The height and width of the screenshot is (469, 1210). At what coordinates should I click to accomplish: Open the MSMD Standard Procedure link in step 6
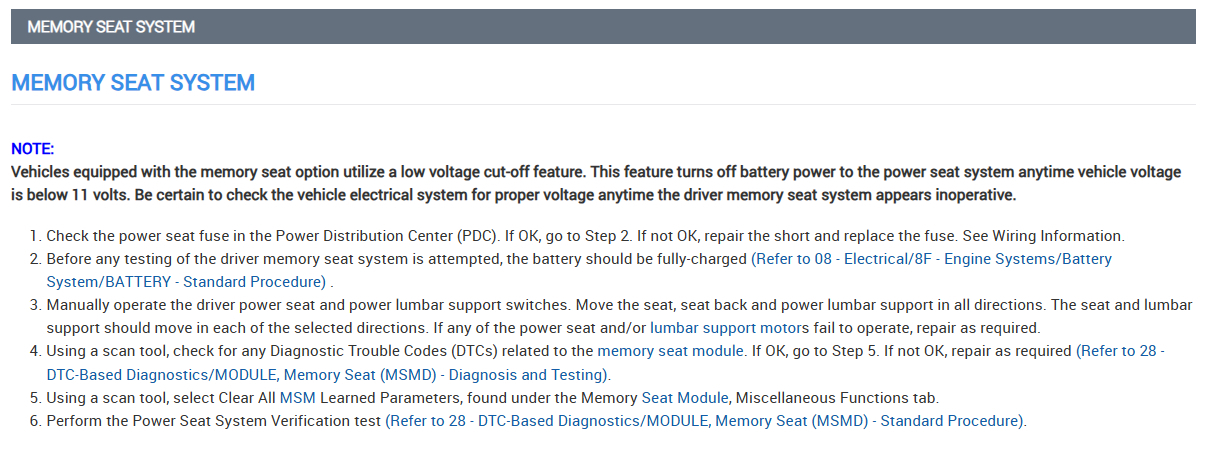704,421
